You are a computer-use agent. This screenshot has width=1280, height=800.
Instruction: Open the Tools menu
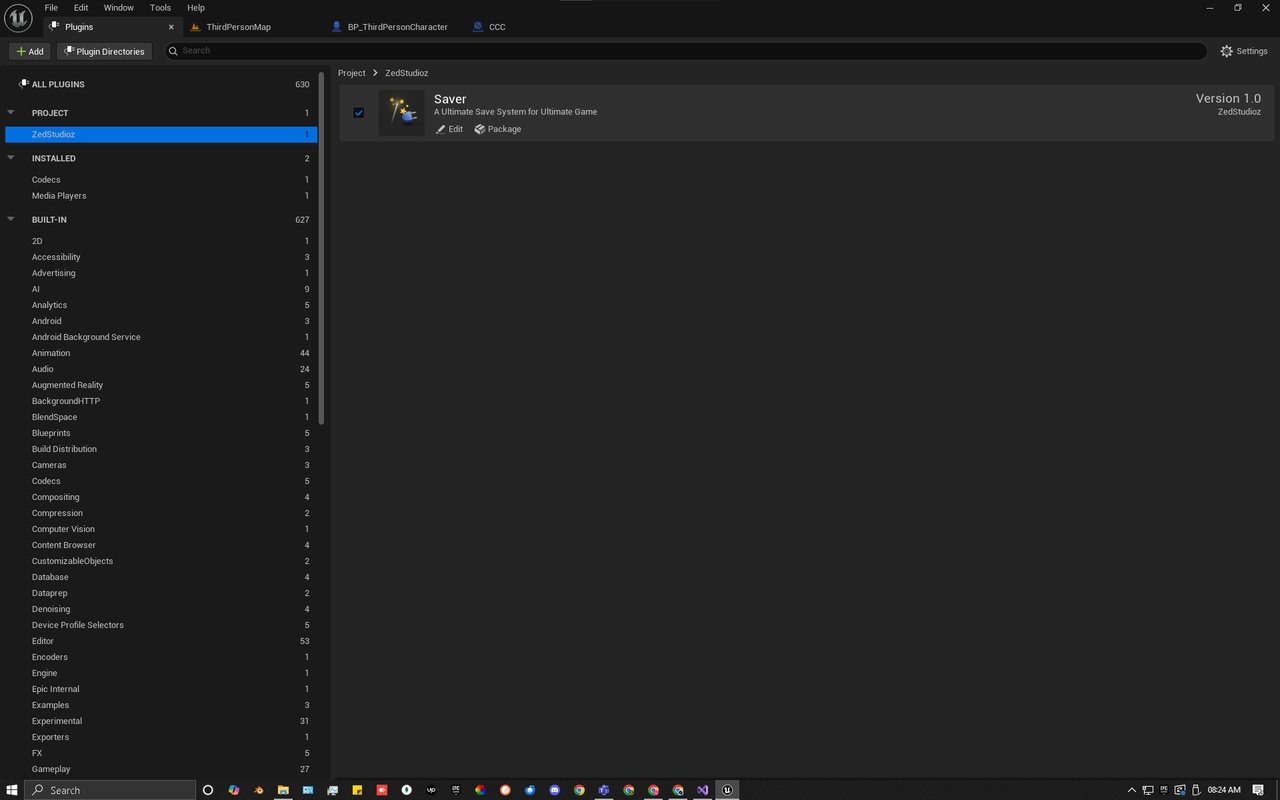coord(160,8)
